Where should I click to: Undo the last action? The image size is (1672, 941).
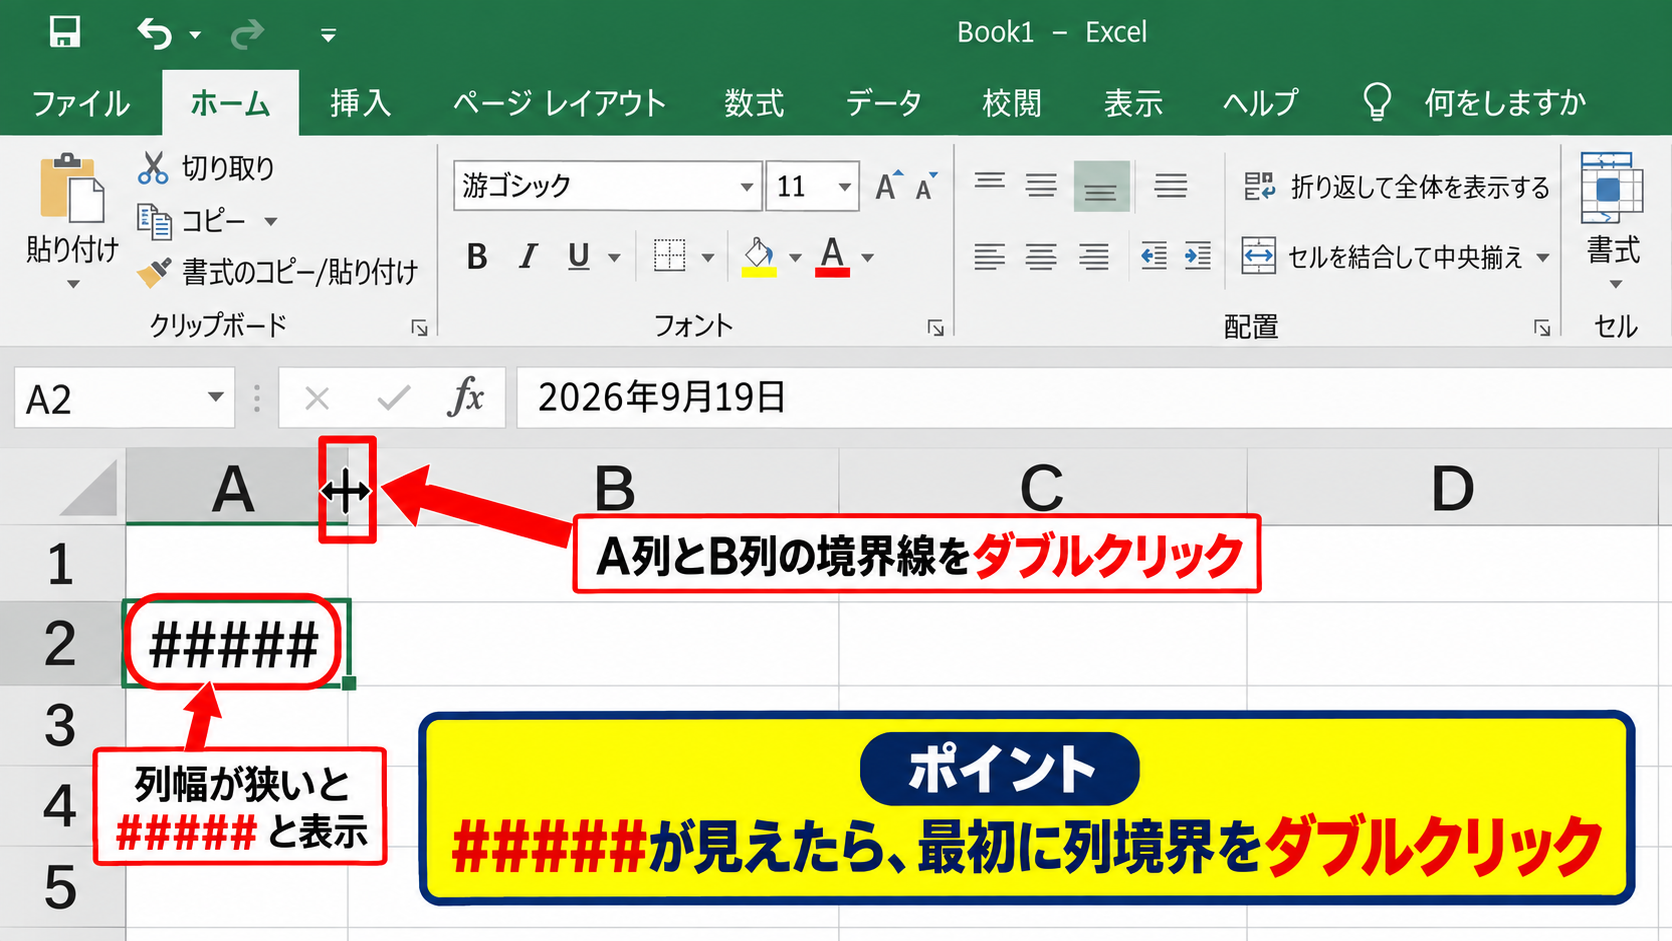(x=154, y=33)
